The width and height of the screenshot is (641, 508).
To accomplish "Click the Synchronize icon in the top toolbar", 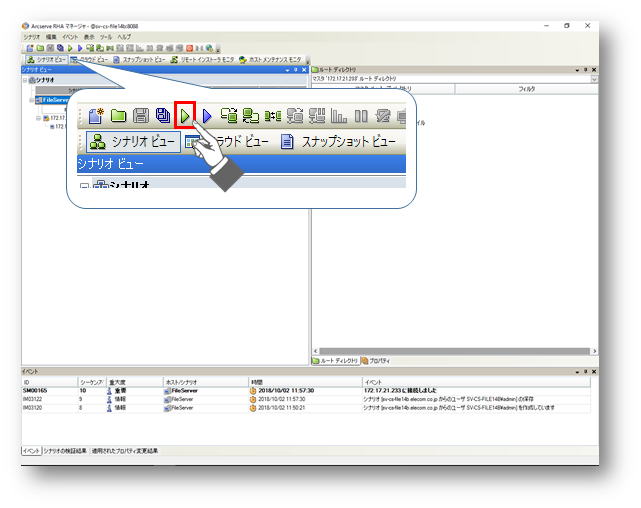I will (x=90, y=48).
